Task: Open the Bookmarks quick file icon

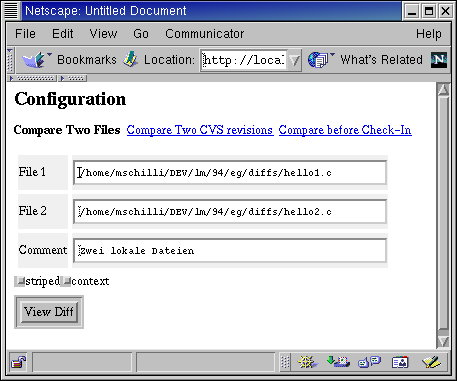Action: click(36, 60)
